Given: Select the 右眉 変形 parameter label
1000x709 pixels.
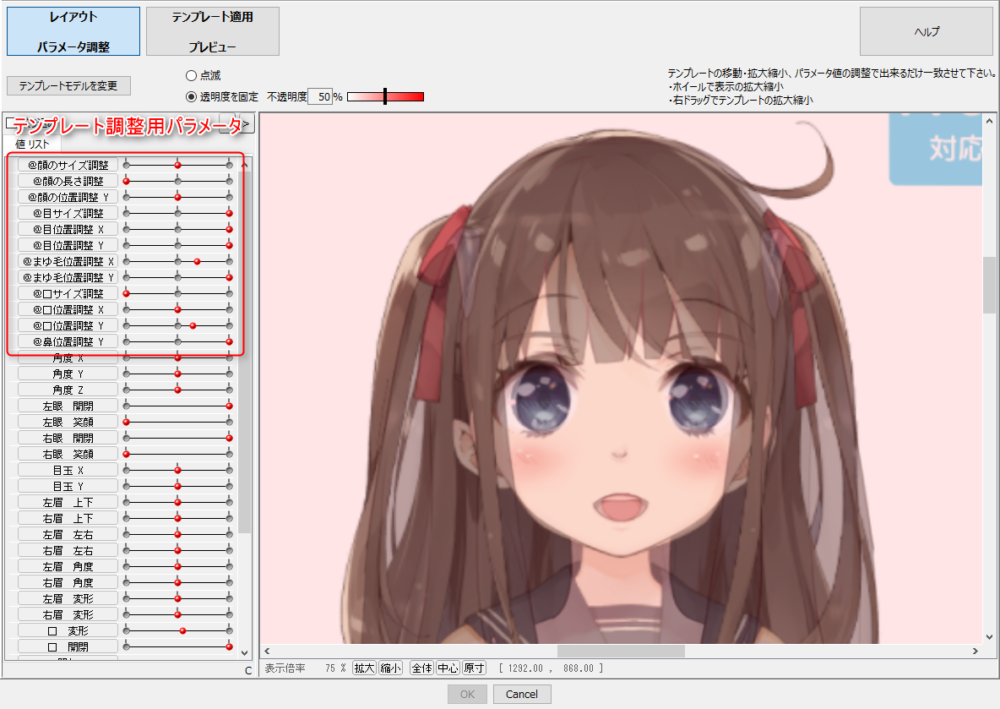Looking at the screenshot, I should coord(68,615).
